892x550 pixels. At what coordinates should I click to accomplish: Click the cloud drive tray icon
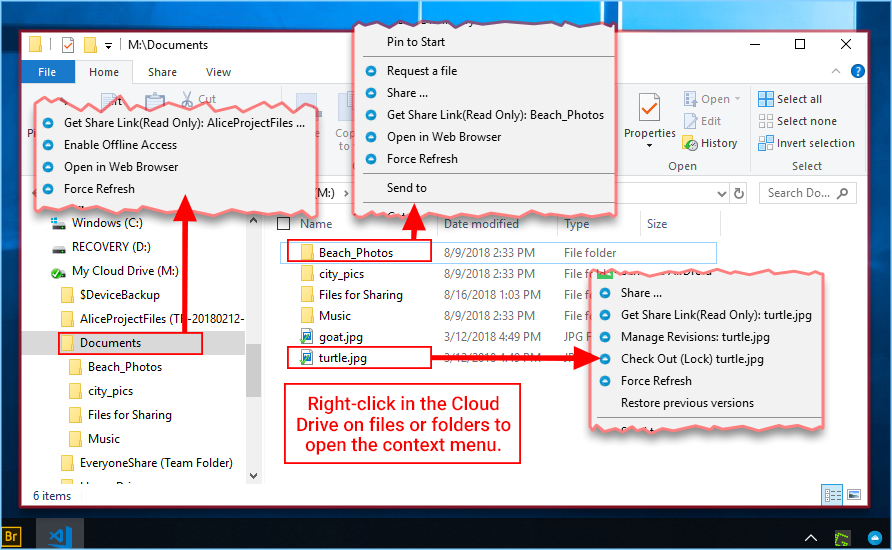tap(875, 537)
